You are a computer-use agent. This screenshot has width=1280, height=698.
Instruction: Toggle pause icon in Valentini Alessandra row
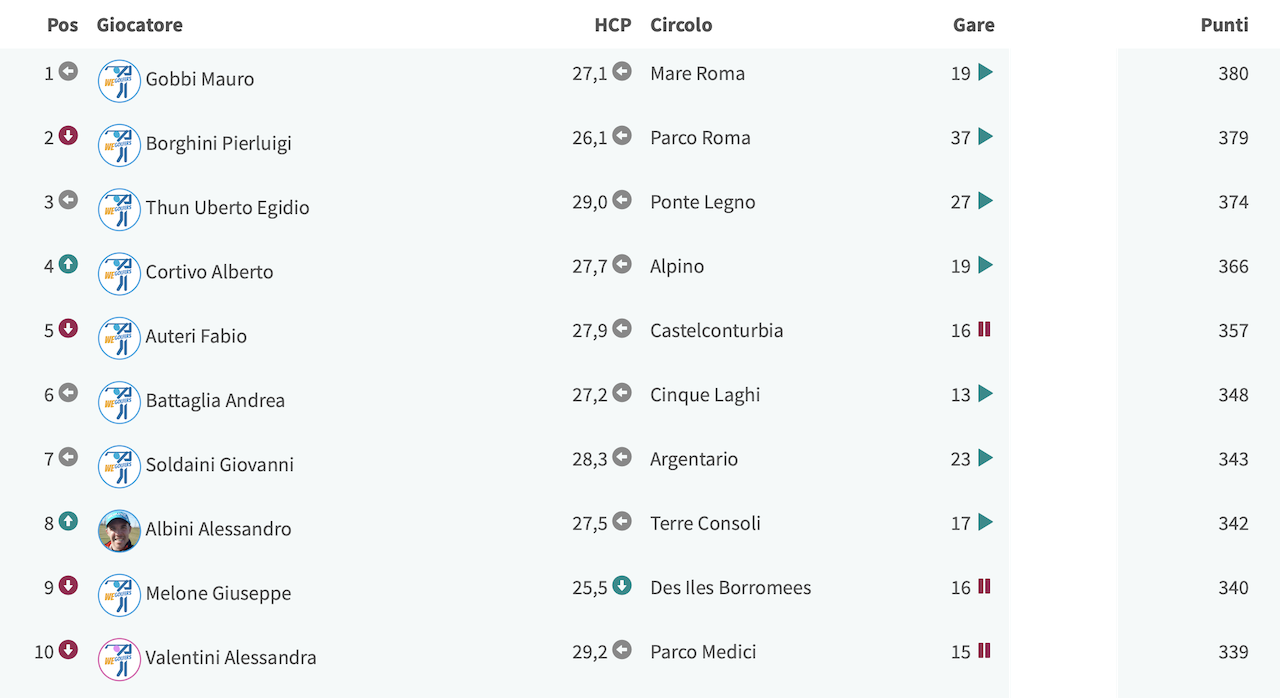(x=984, y=651)
